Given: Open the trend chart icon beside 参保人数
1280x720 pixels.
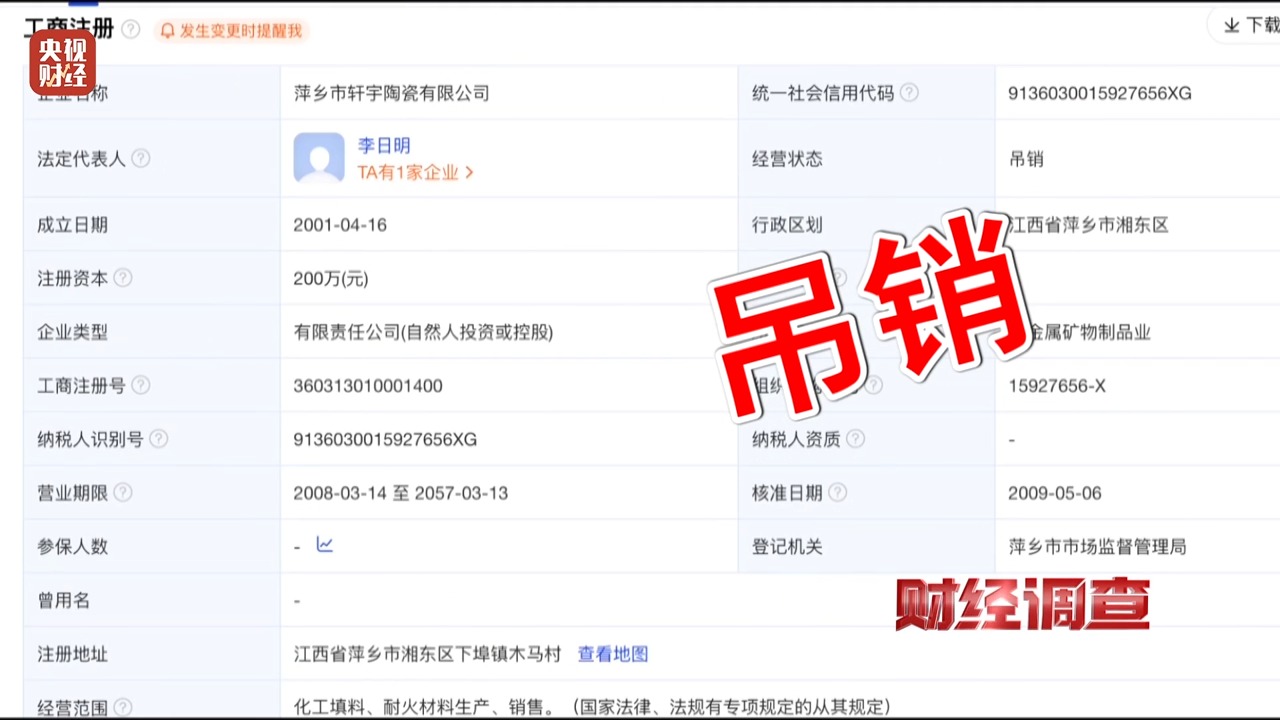Looking at the screenshot, I should [324, 546].
